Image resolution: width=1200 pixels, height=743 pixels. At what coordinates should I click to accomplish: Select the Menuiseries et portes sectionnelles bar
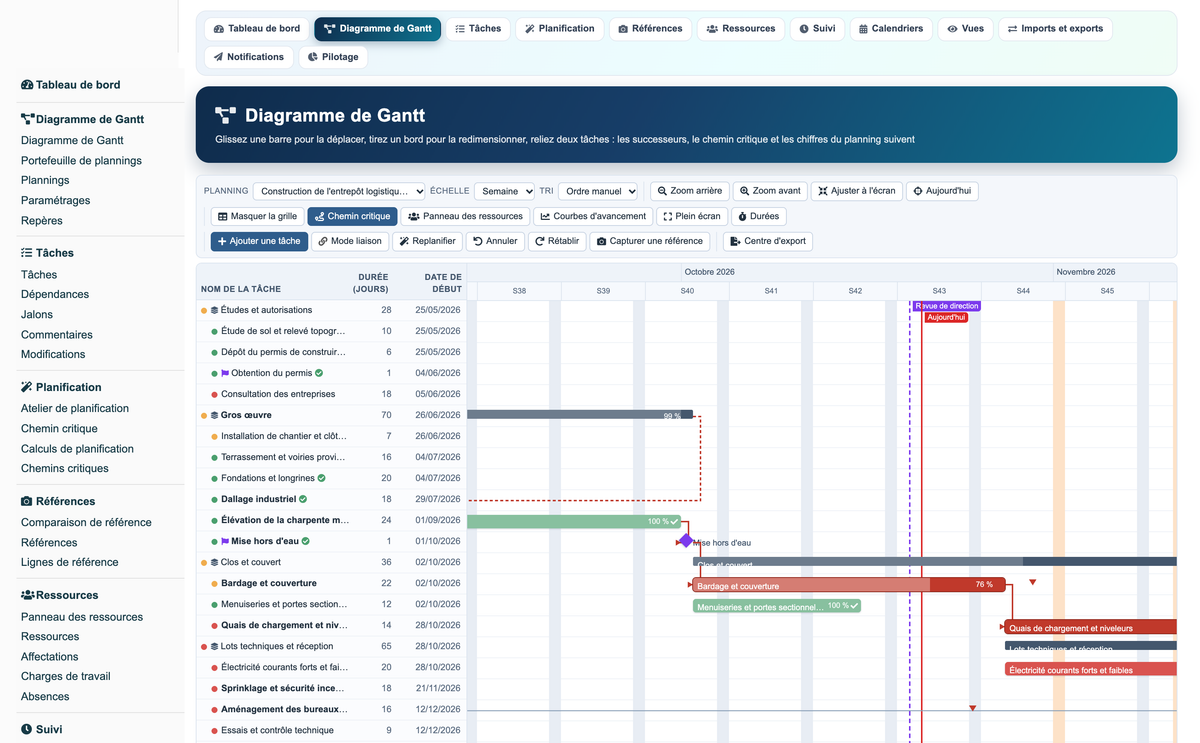[x=777, y=606]
